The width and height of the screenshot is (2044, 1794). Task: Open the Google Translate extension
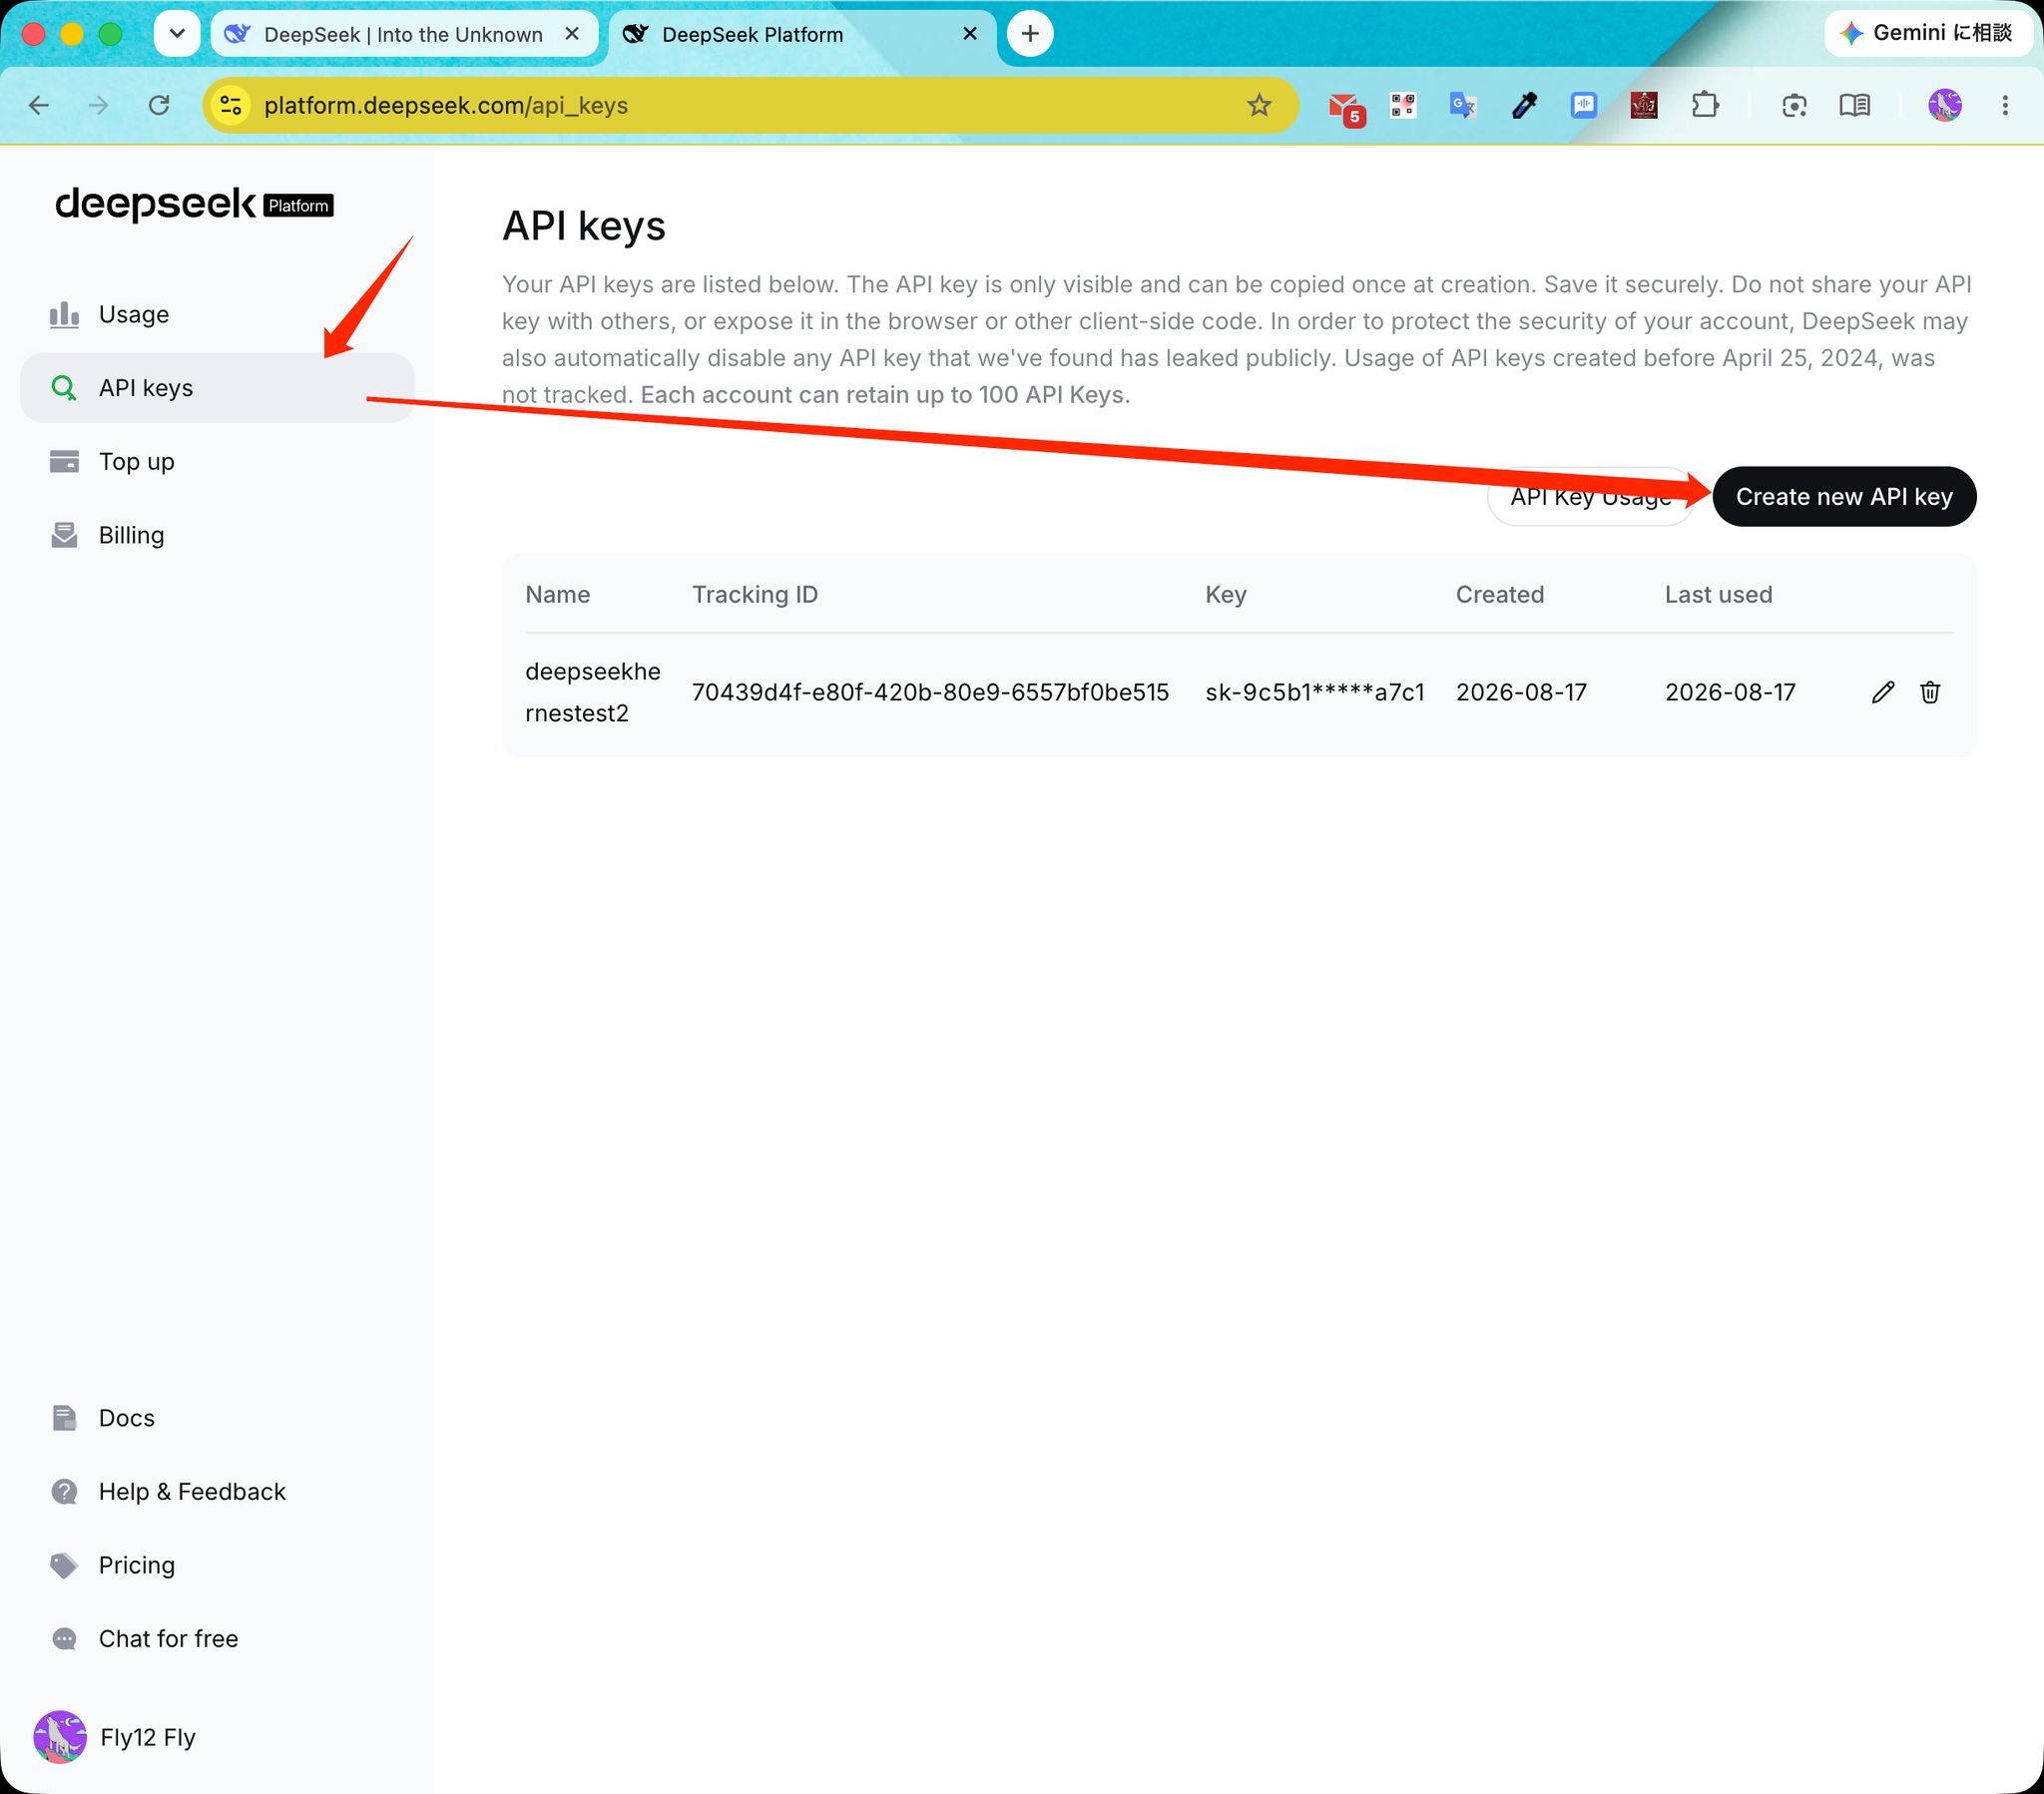[x=1463, y=105]
